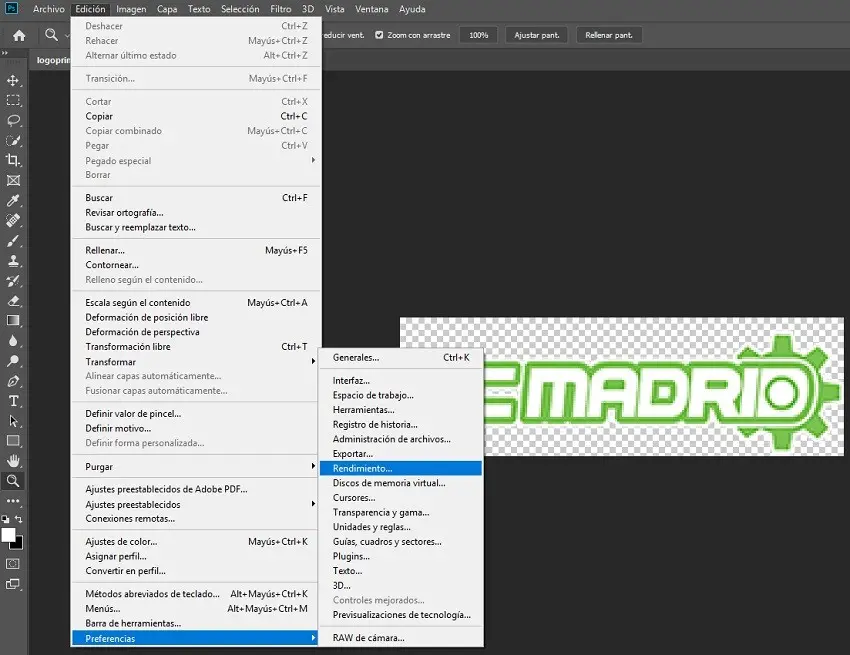Select the History Brush tool
This screenshot has width=850, height=655.
coord(13,281)
